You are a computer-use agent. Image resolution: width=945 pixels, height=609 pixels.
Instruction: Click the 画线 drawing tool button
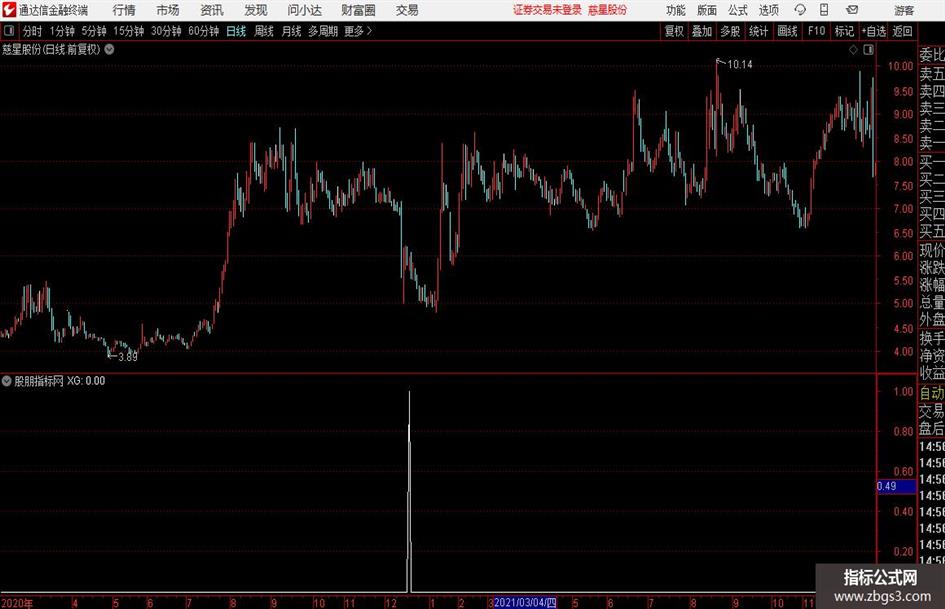click(787, 31)
